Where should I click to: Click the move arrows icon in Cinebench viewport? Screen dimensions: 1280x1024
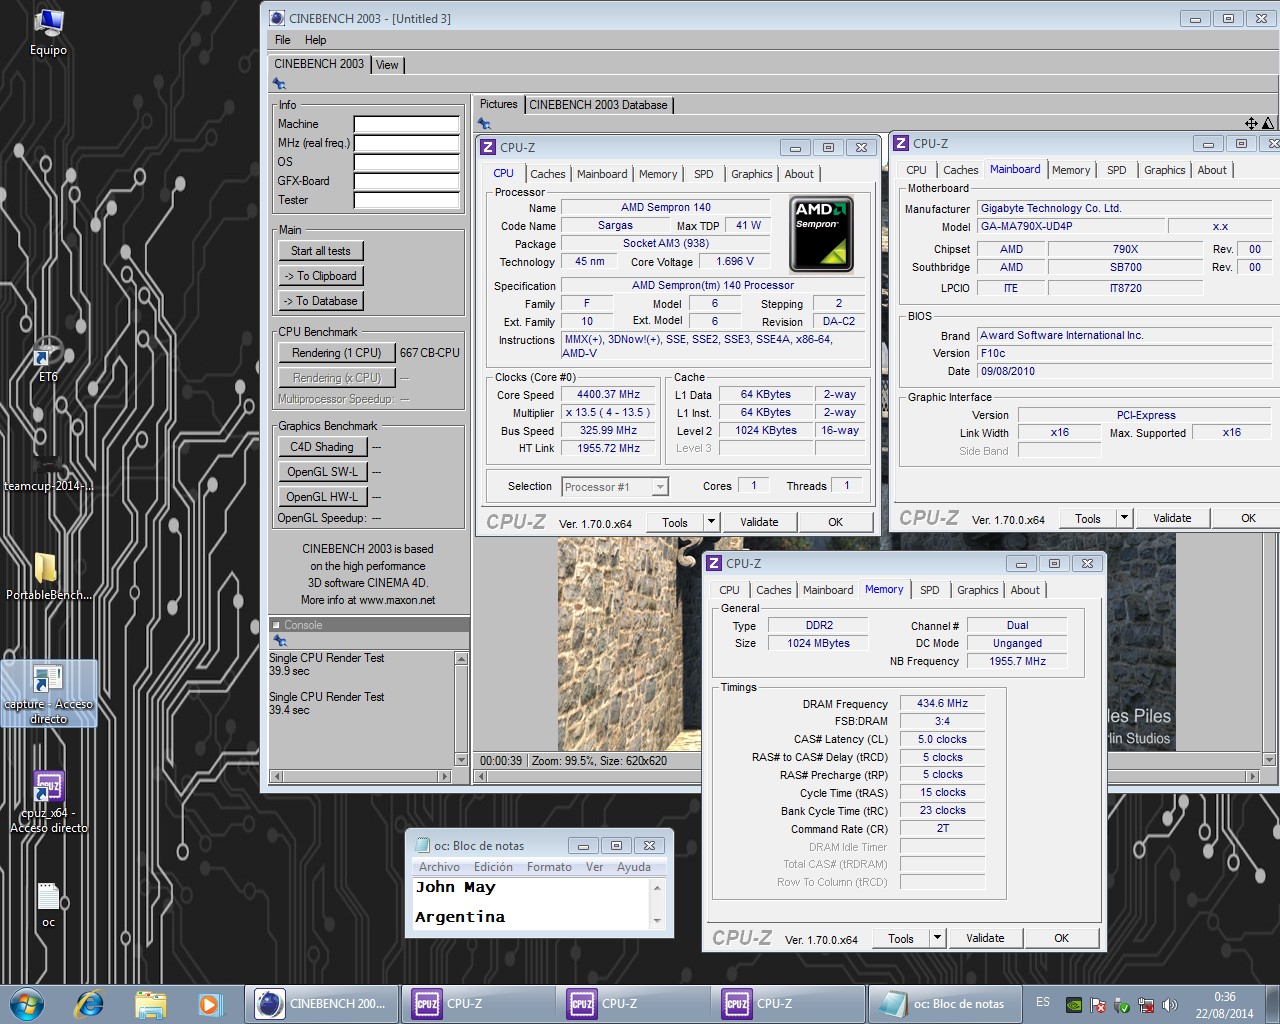[1251, 123]
